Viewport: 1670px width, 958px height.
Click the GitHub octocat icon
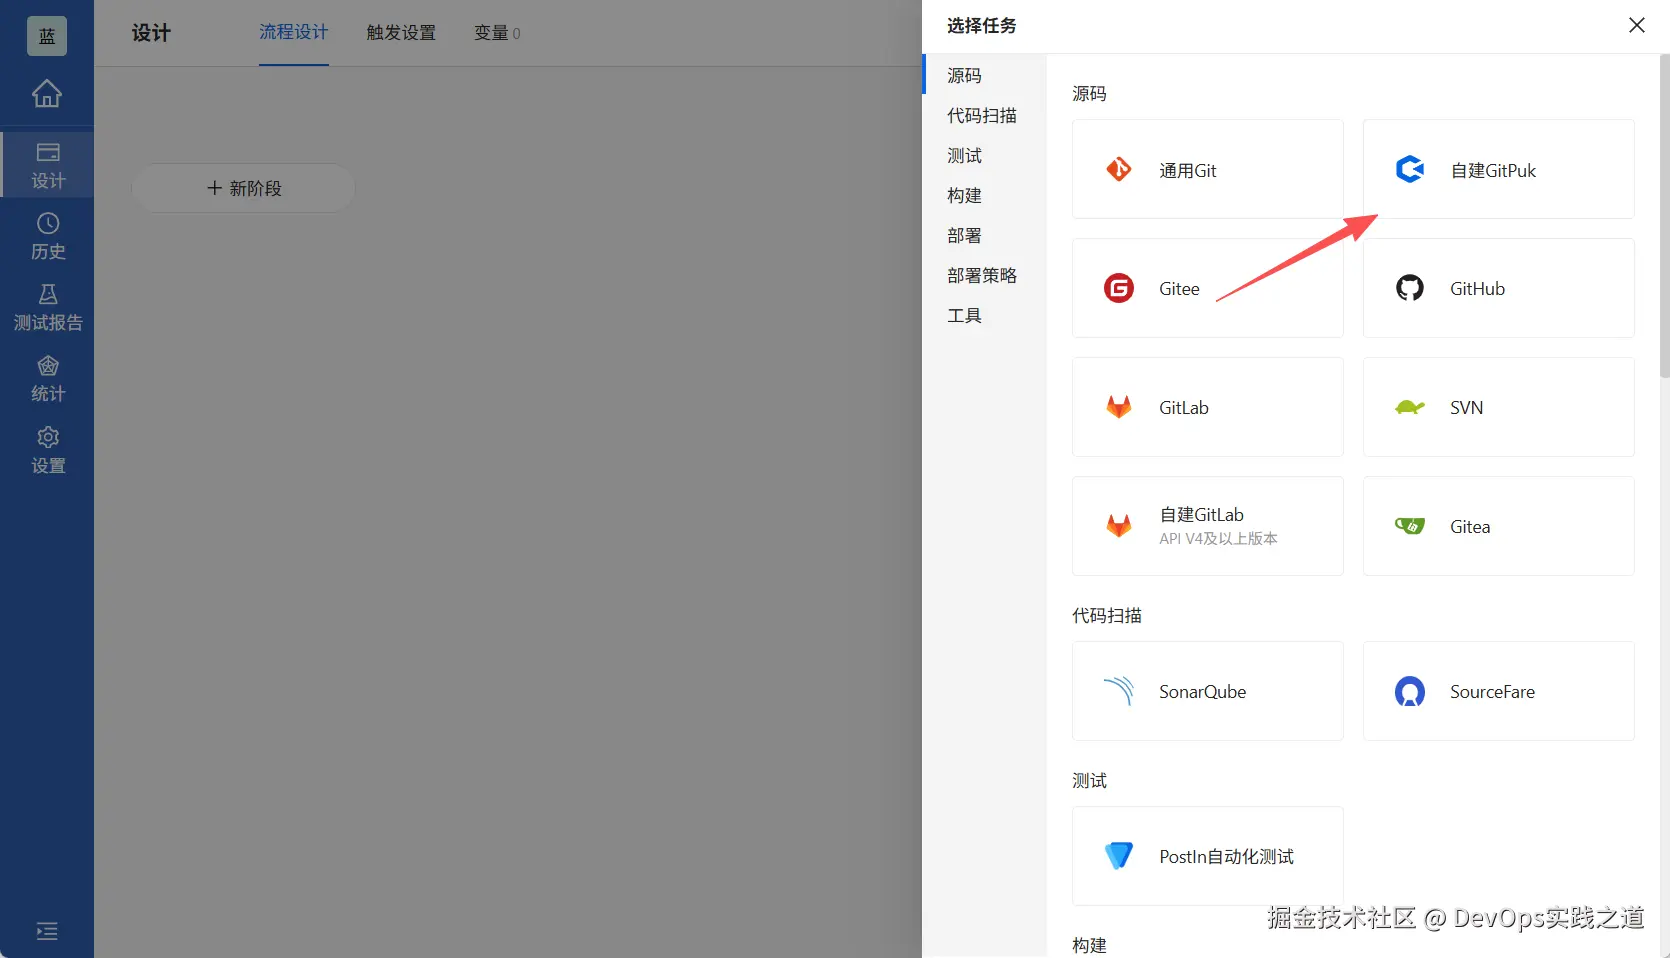click(x=1409, y=288)
